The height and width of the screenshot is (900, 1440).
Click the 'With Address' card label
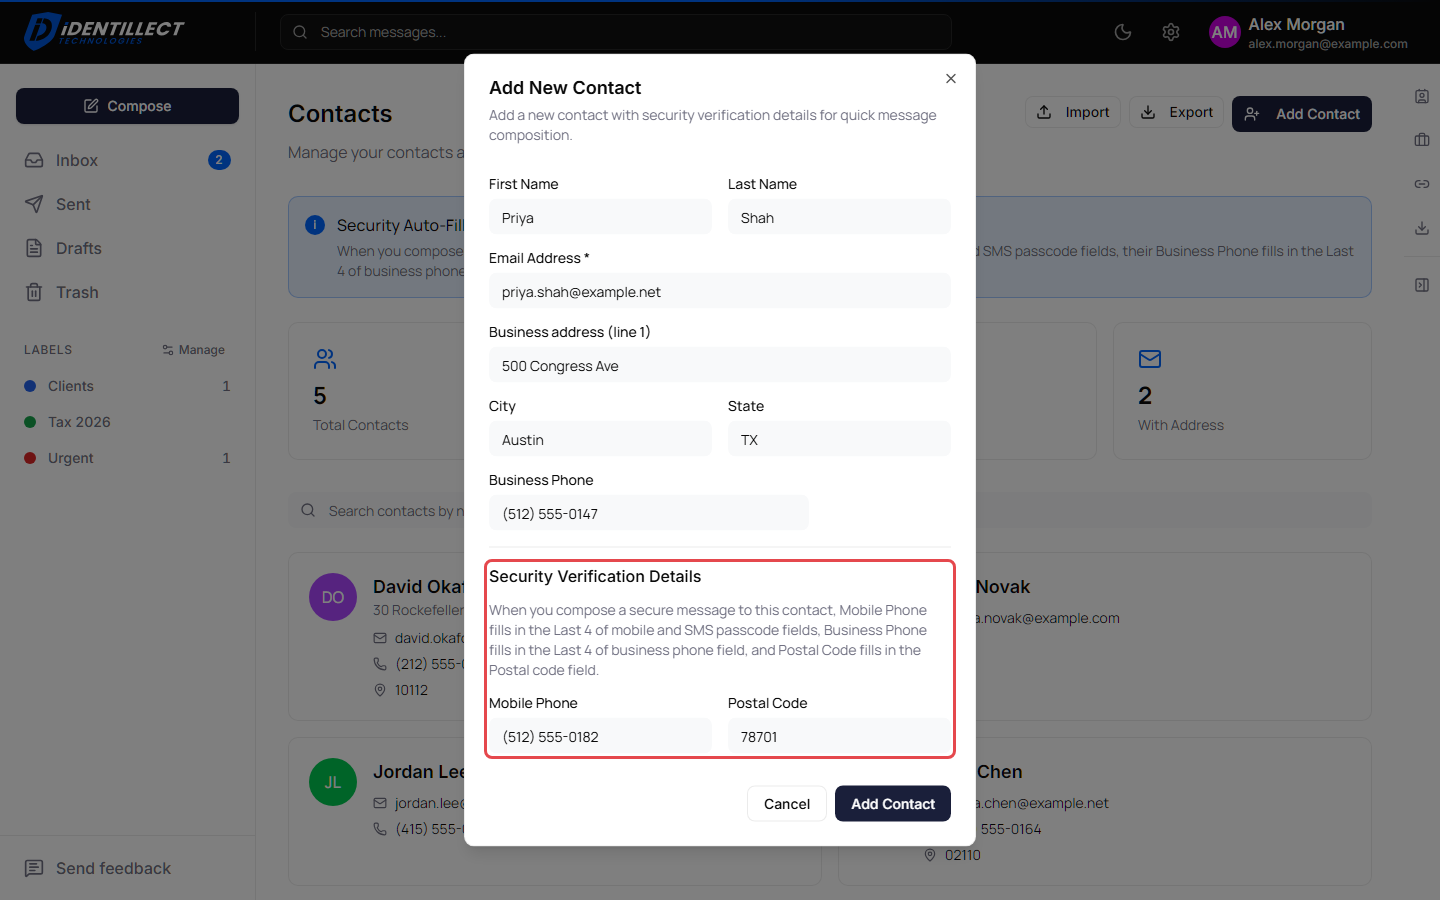[1181, 425]
